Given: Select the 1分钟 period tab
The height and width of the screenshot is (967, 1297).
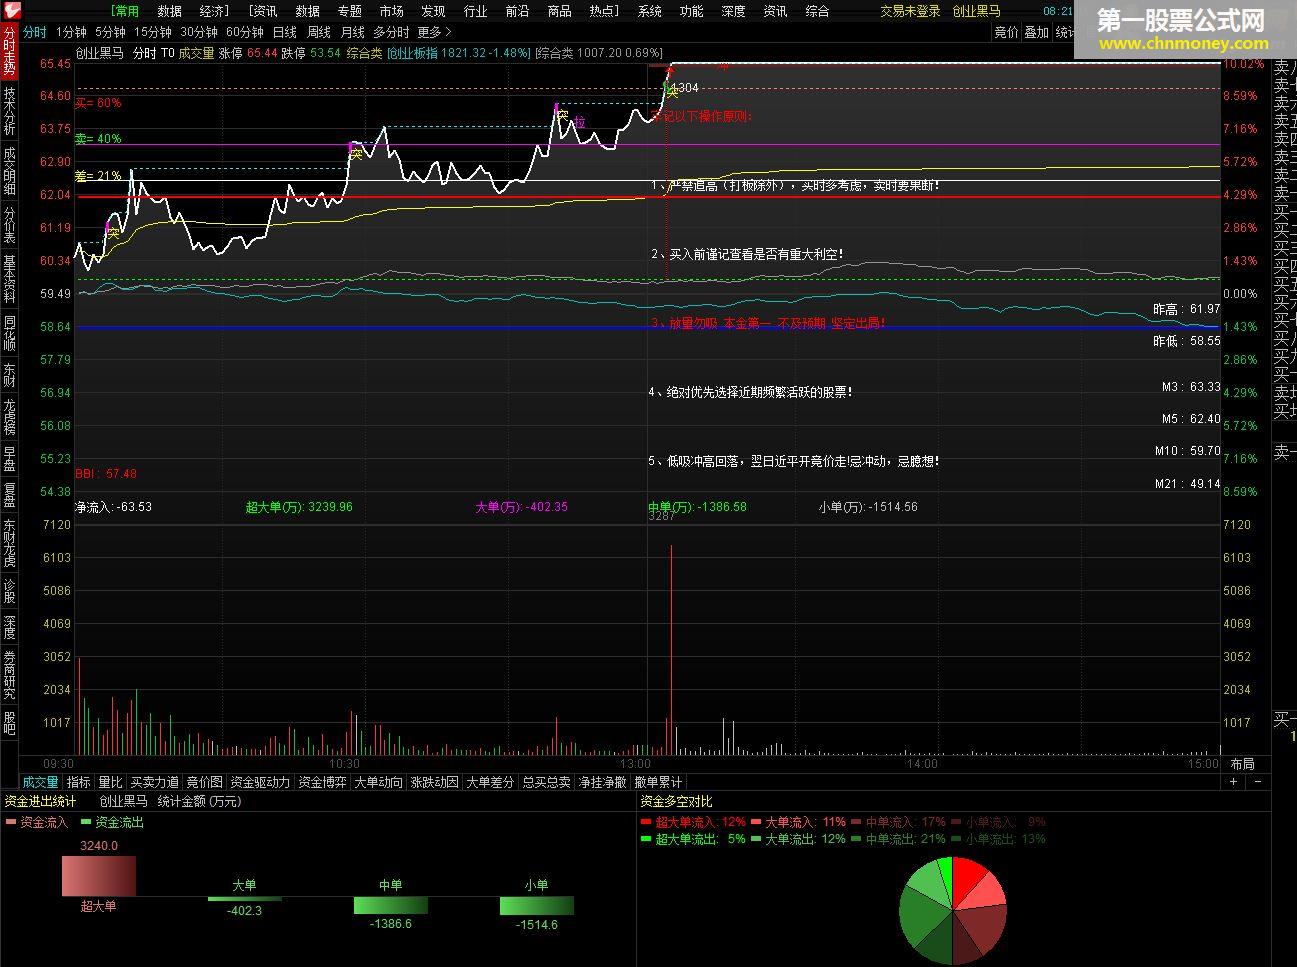Looking at the screenshot, I should tap(71, 32).
